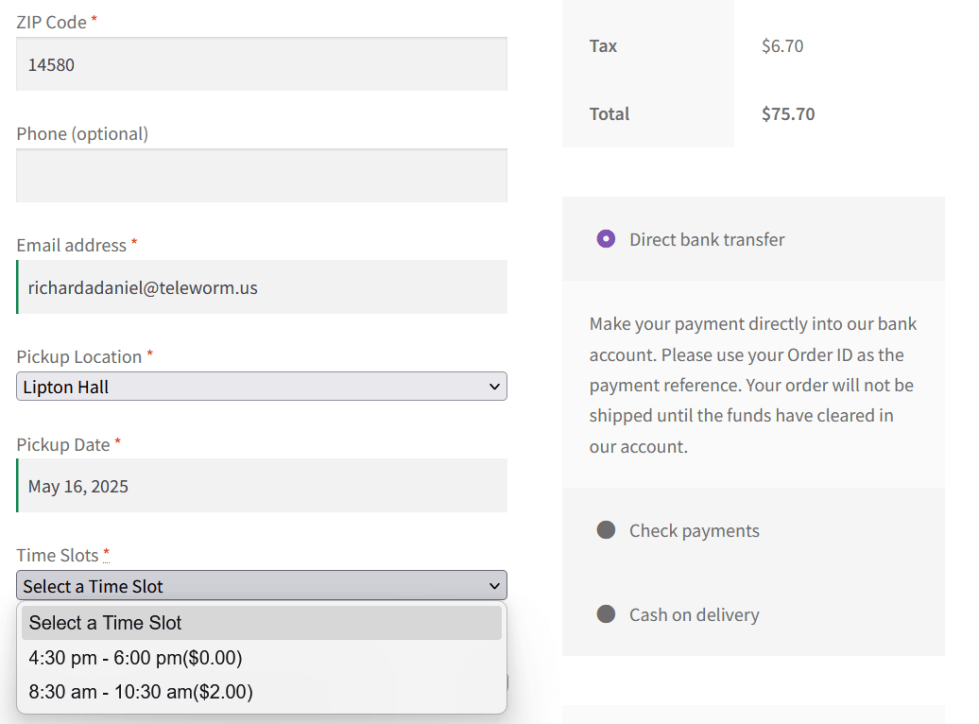This screenshot has width=979, height=724.
Task: Click the Total amount $75.70
Action: (x=788, y=114)
